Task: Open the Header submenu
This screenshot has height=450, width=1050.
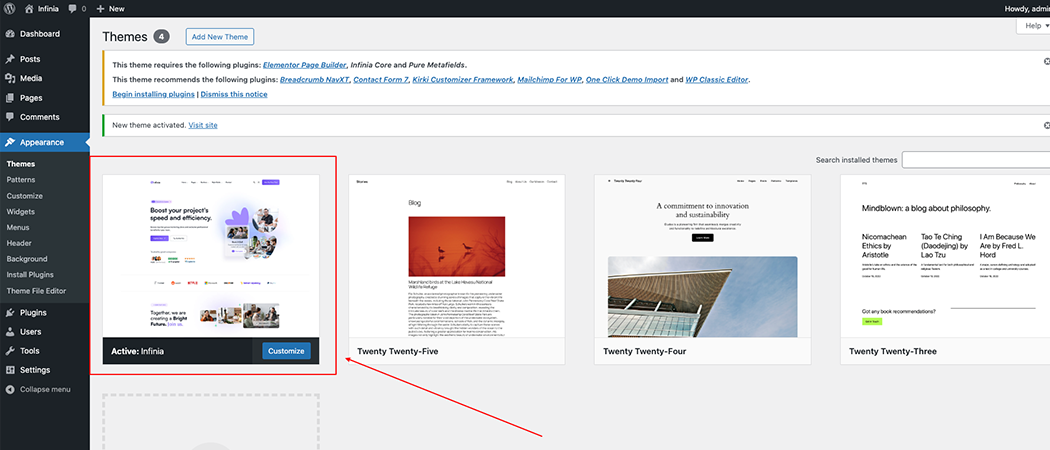Action: [x=19, y=243]
